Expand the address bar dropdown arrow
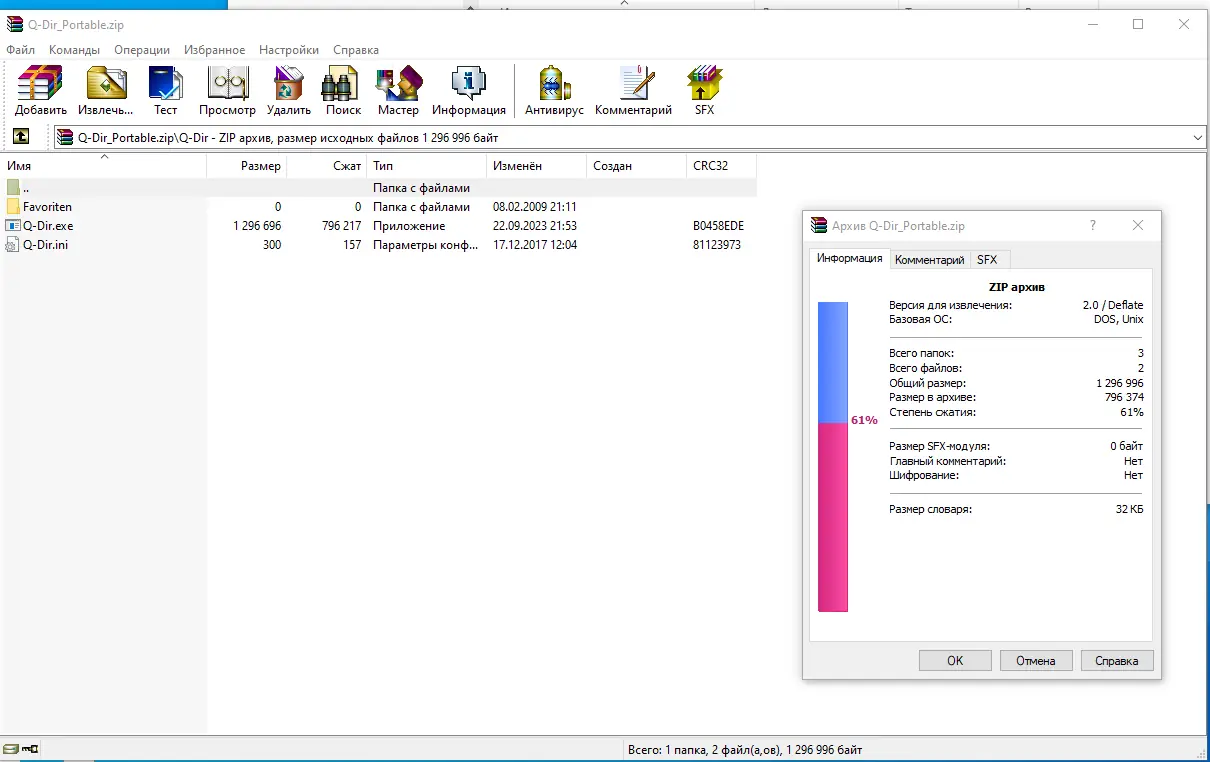 pyautogui.click(x=1198, y=137)
